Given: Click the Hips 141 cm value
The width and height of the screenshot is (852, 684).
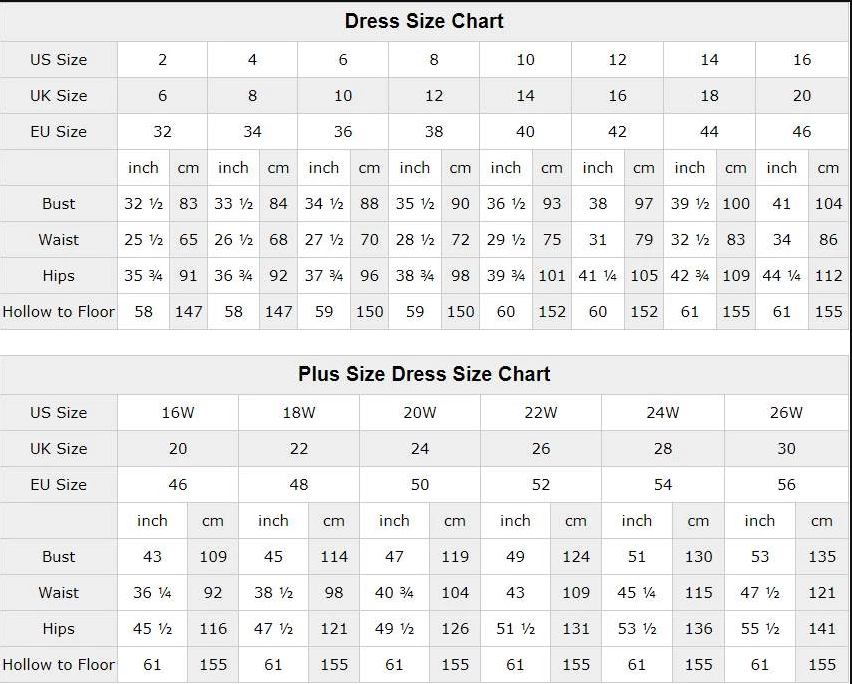Looking at the screenshot, I should (822, 628).
